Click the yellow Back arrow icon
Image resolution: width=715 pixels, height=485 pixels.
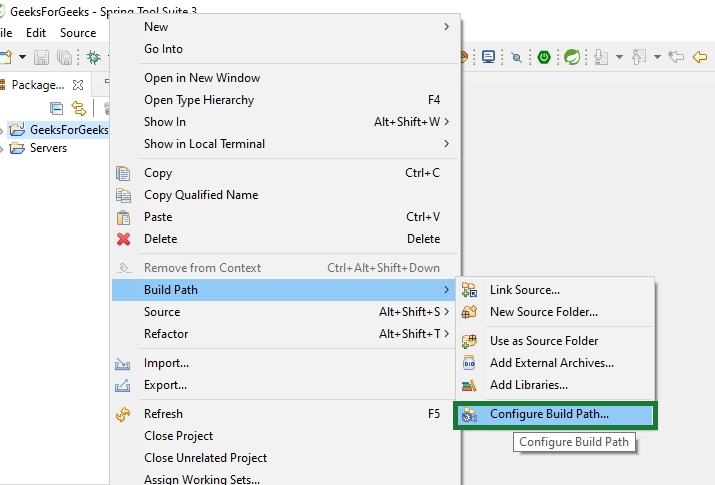point(699,57)
